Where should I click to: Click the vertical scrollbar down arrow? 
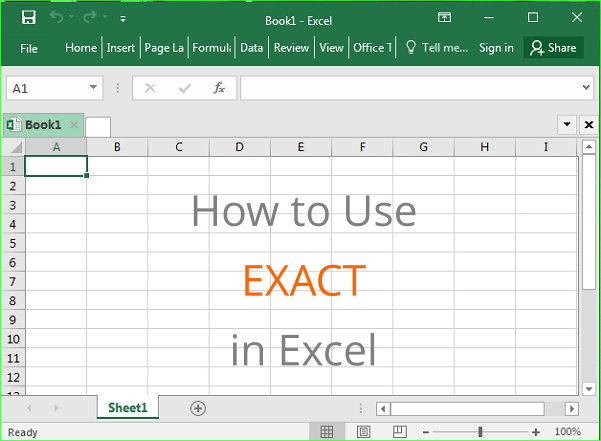tap(589, 389)
